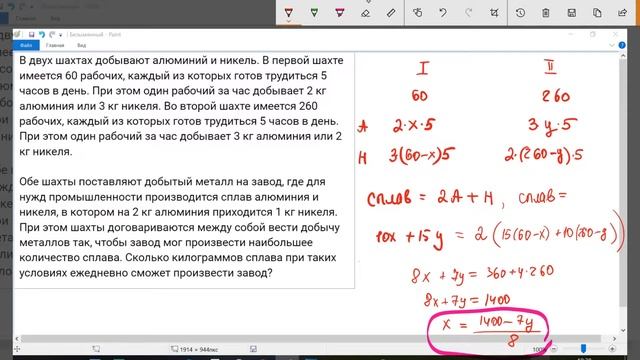
Task: Open Paint help blue question icon
Action: (622, 45)
